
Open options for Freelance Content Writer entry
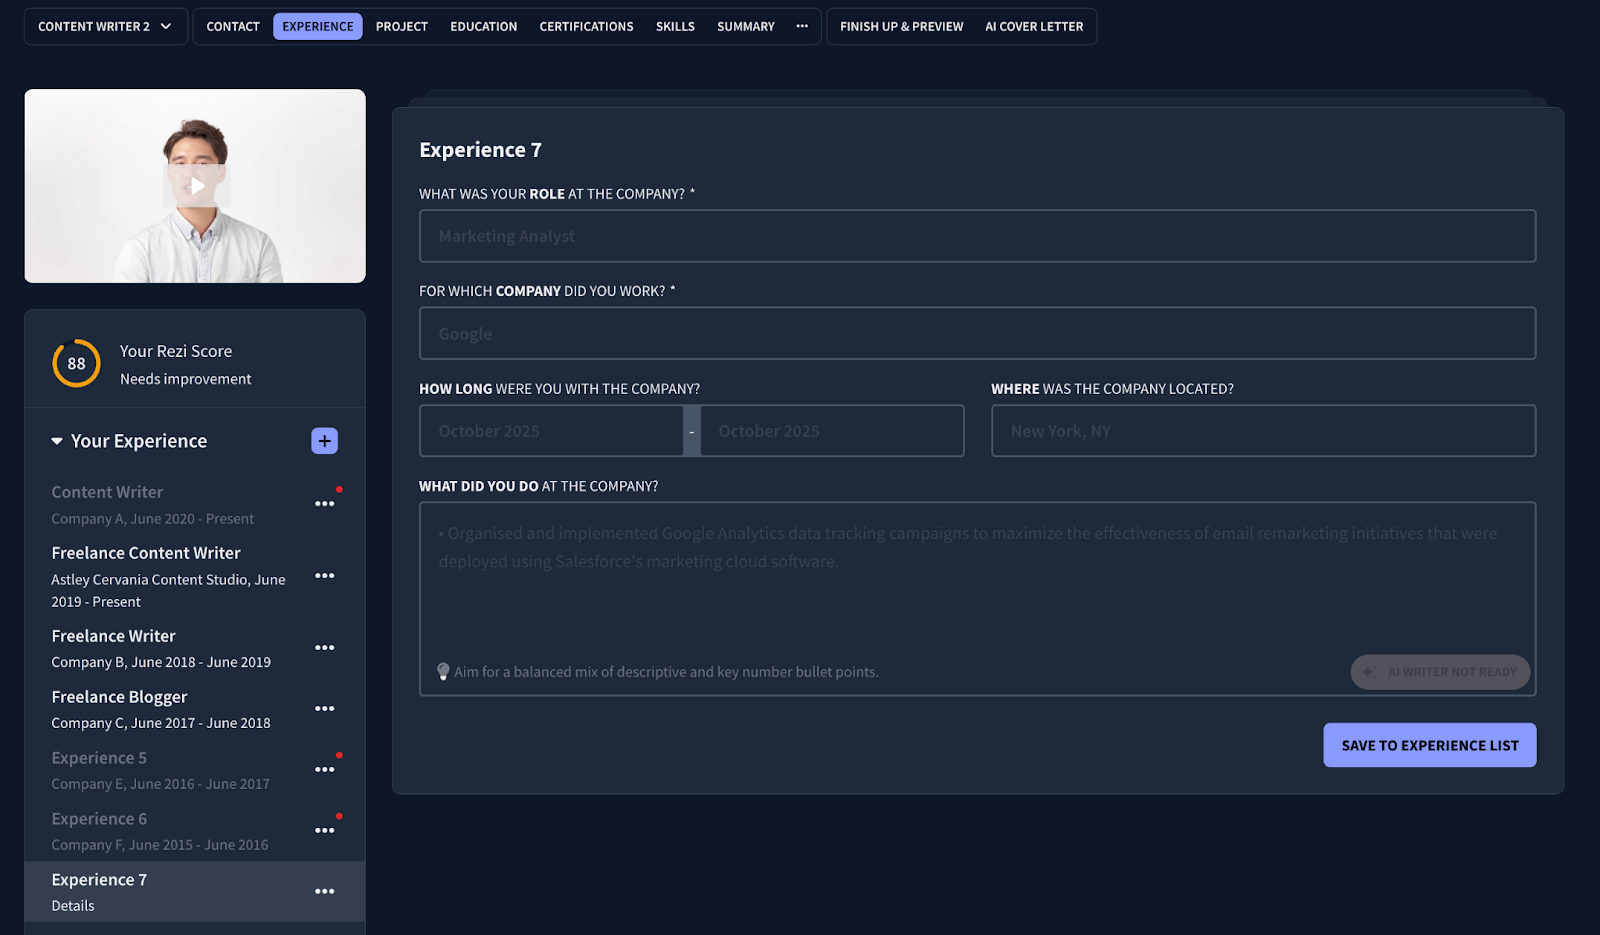tap(324, 576)
